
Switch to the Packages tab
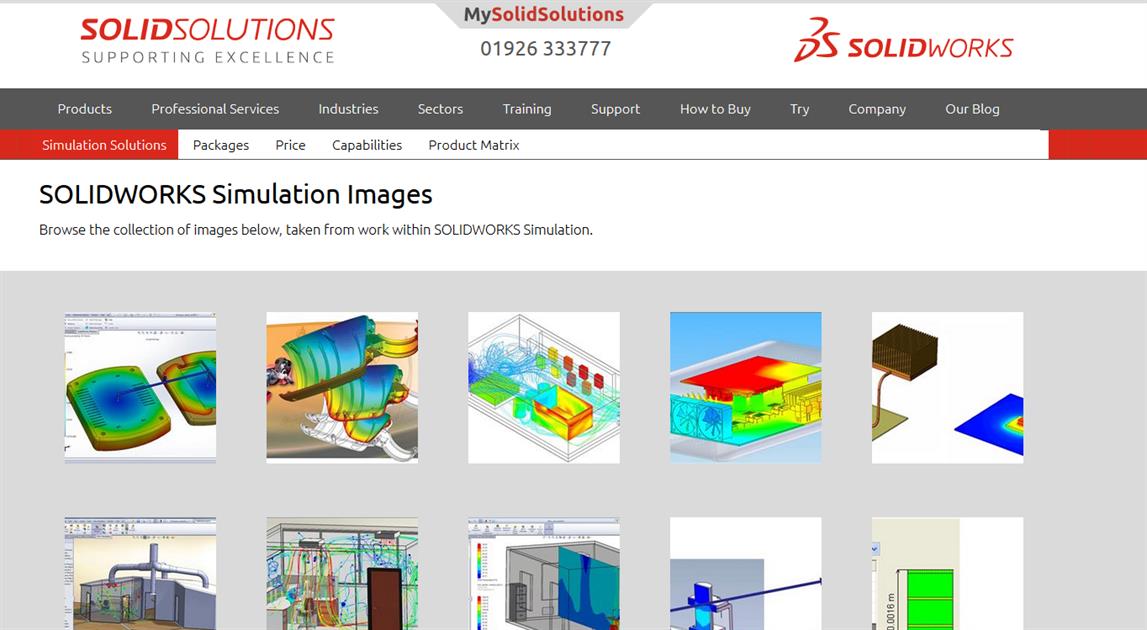pos(220,145)
